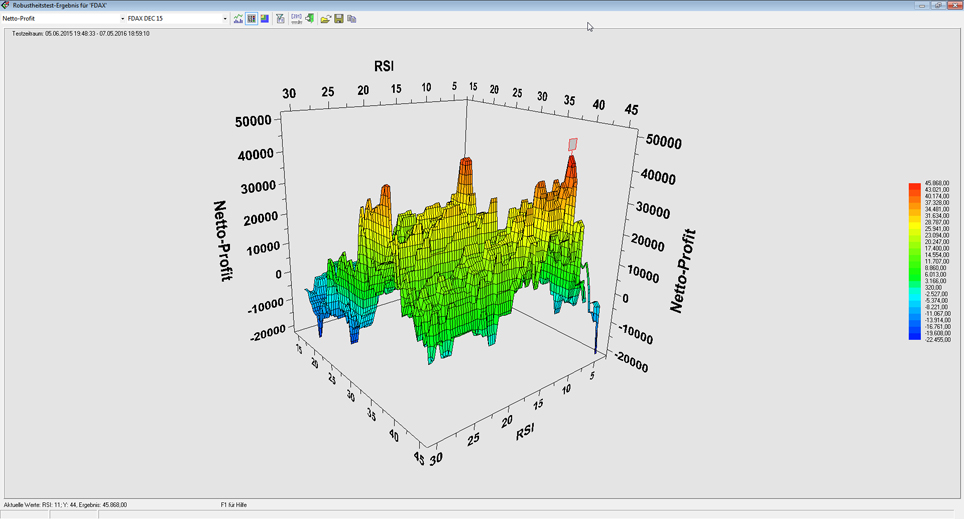Toggle the table grid view button
The height and width of the screenshot is (519, 964).
251,18
